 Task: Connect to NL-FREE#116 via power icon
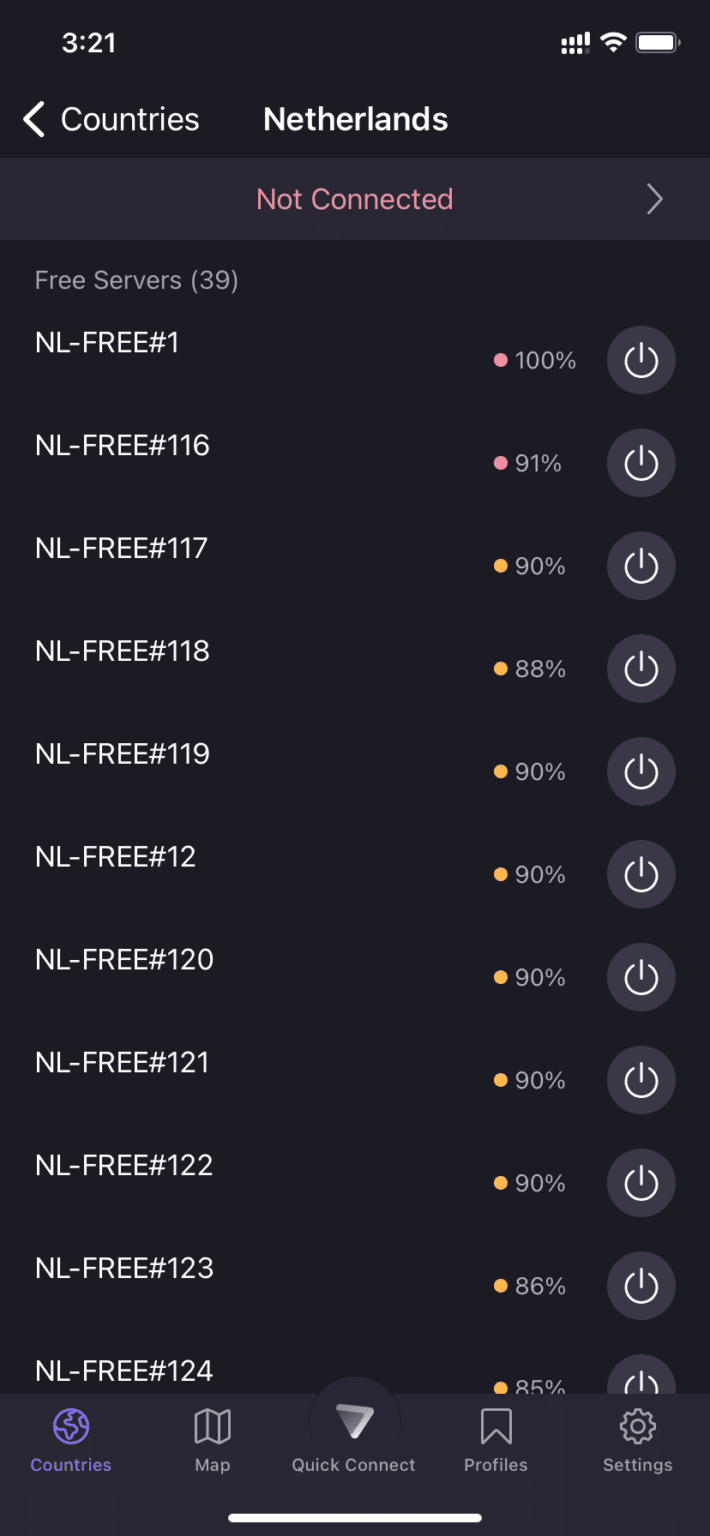tap(641, 463)
